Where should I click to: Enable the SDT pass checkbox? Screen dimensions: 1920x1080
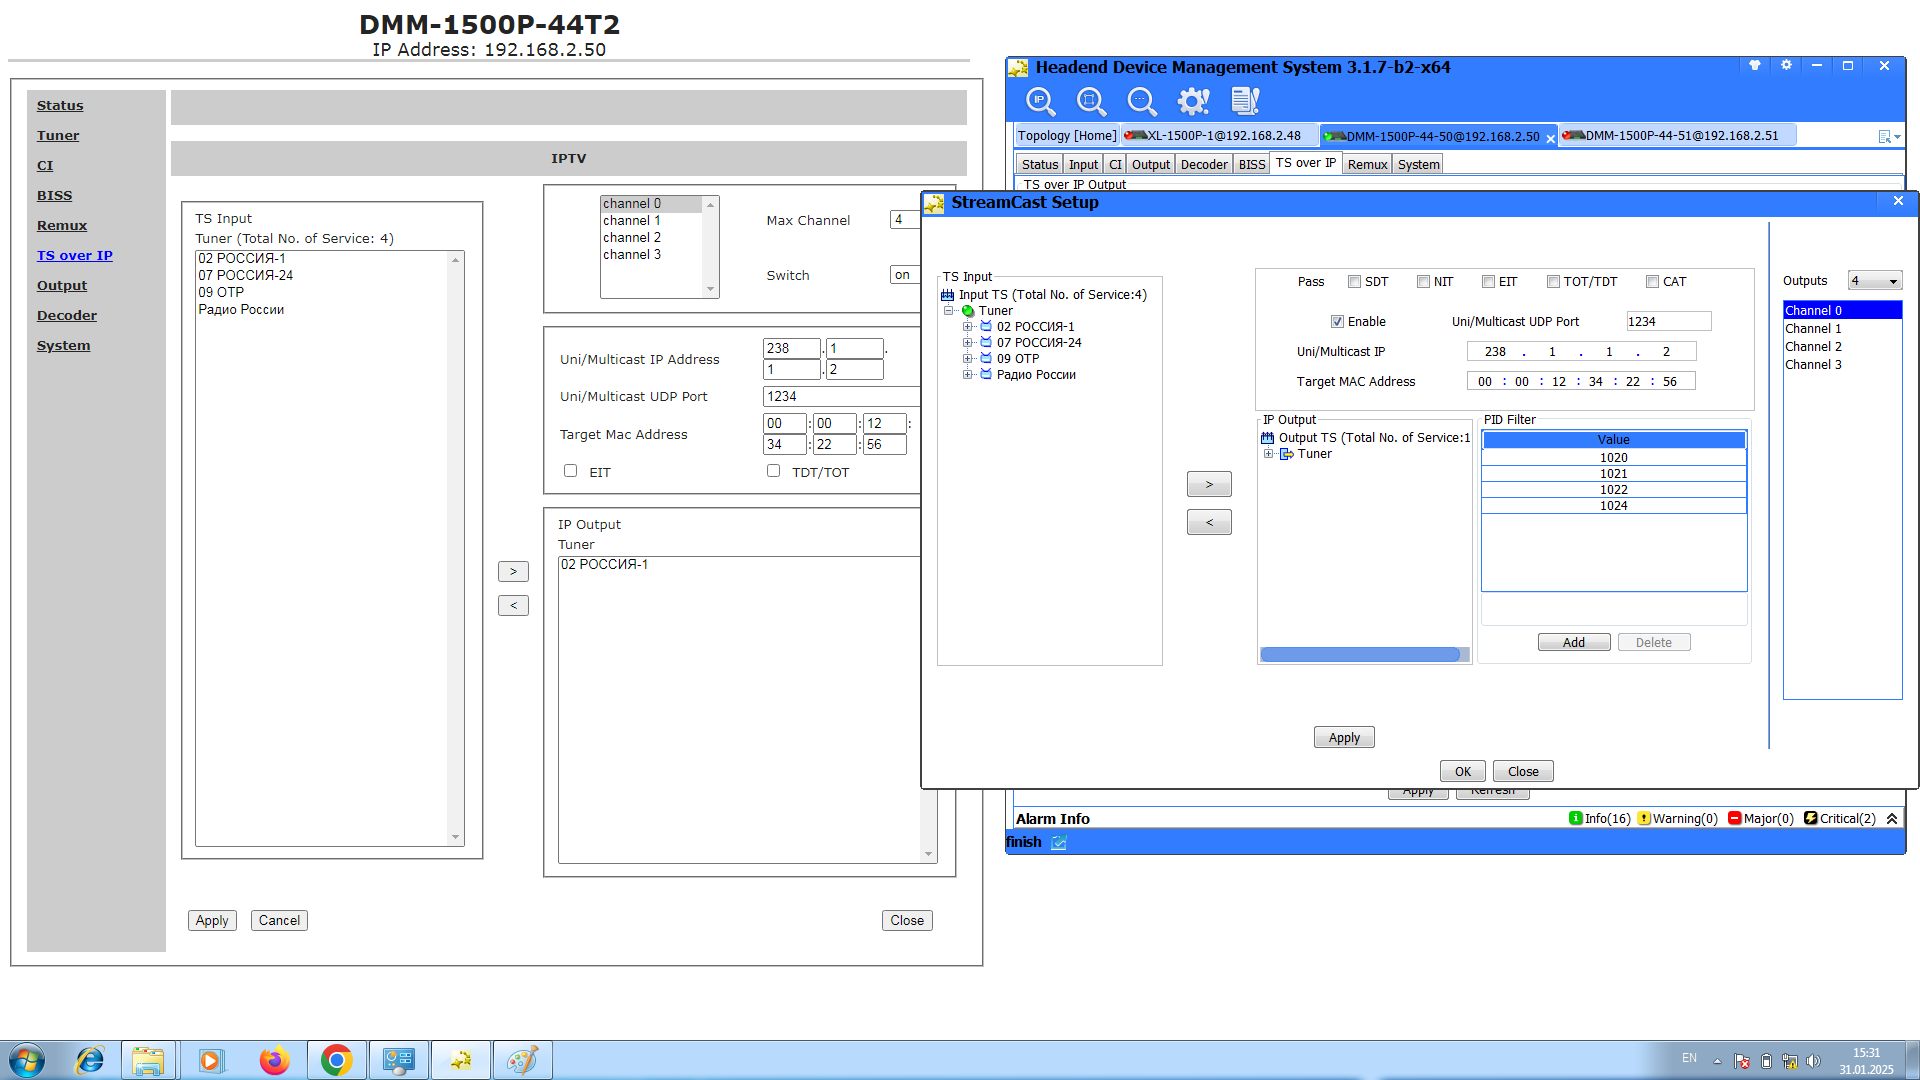[x=1354, y=282]
